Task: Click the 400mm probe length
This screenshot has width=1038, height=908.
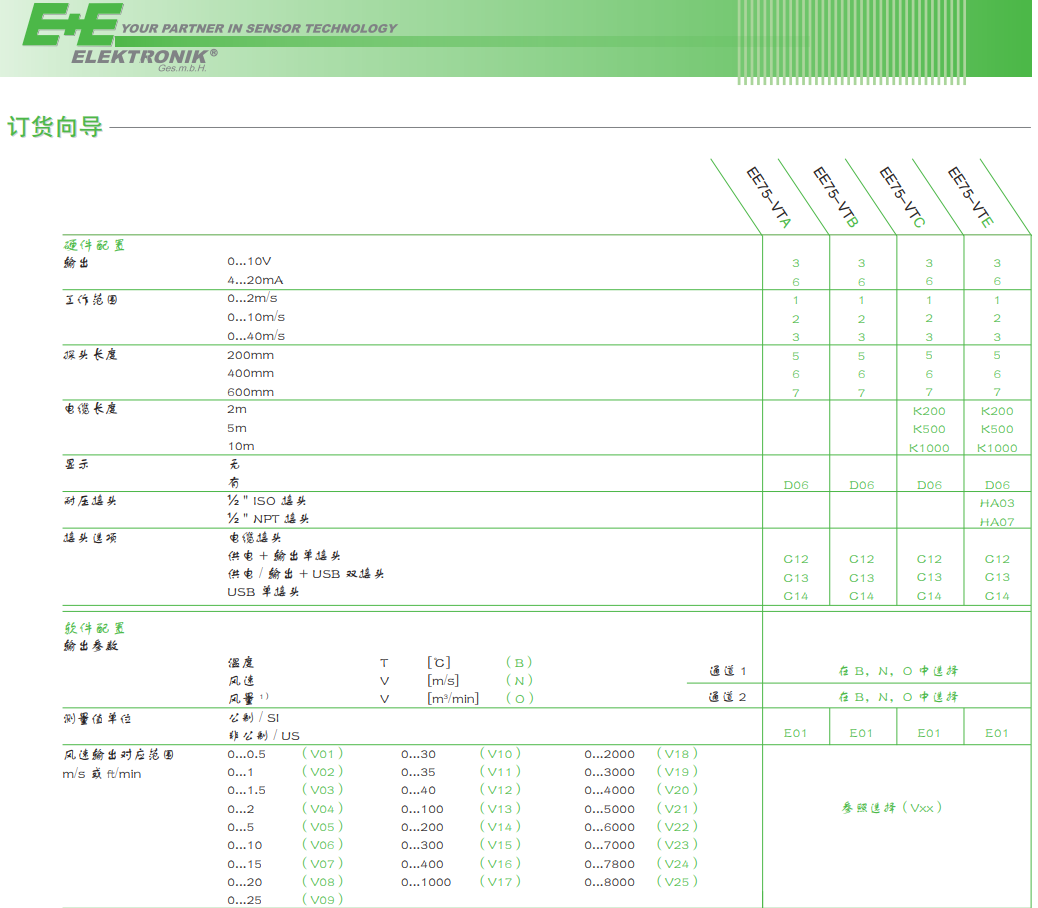Action: pyautogui.click(x=250, y=373)
